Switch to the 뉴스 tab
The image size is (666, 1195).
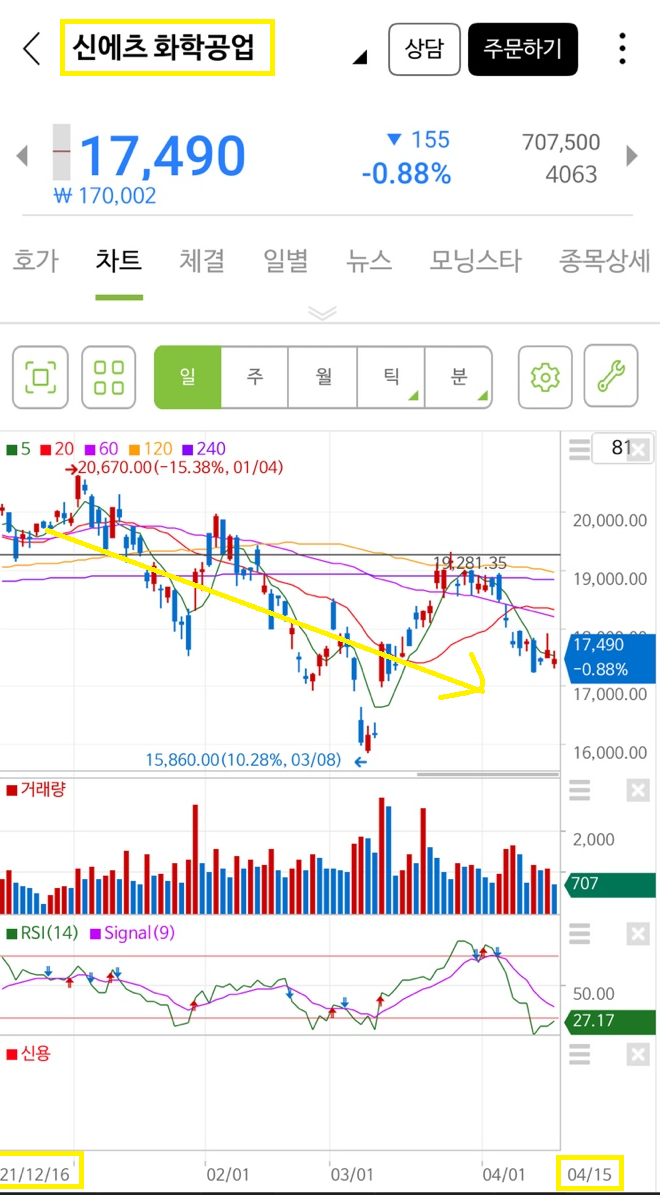369,261
